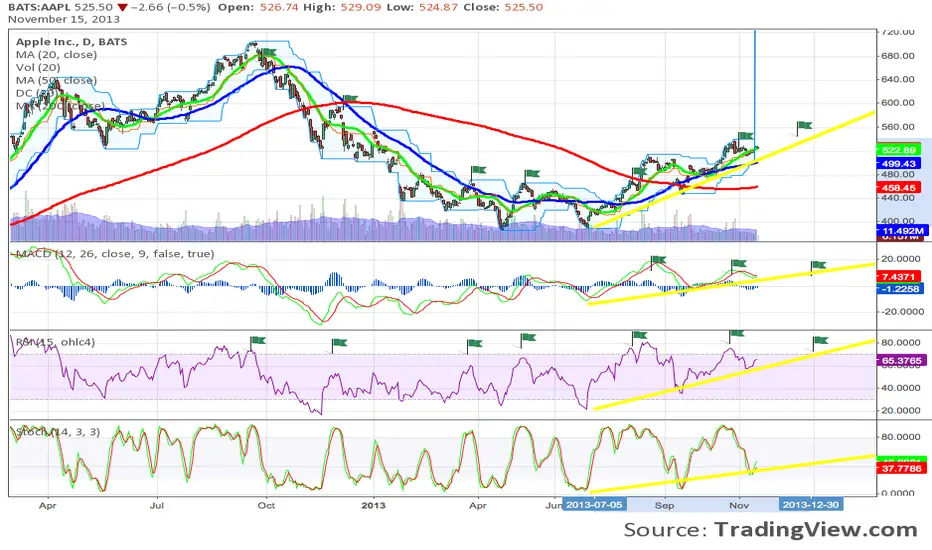This screenshot has height=550, width=932.
Task: Click the blue 11.492M volume label
Action: 902,231
